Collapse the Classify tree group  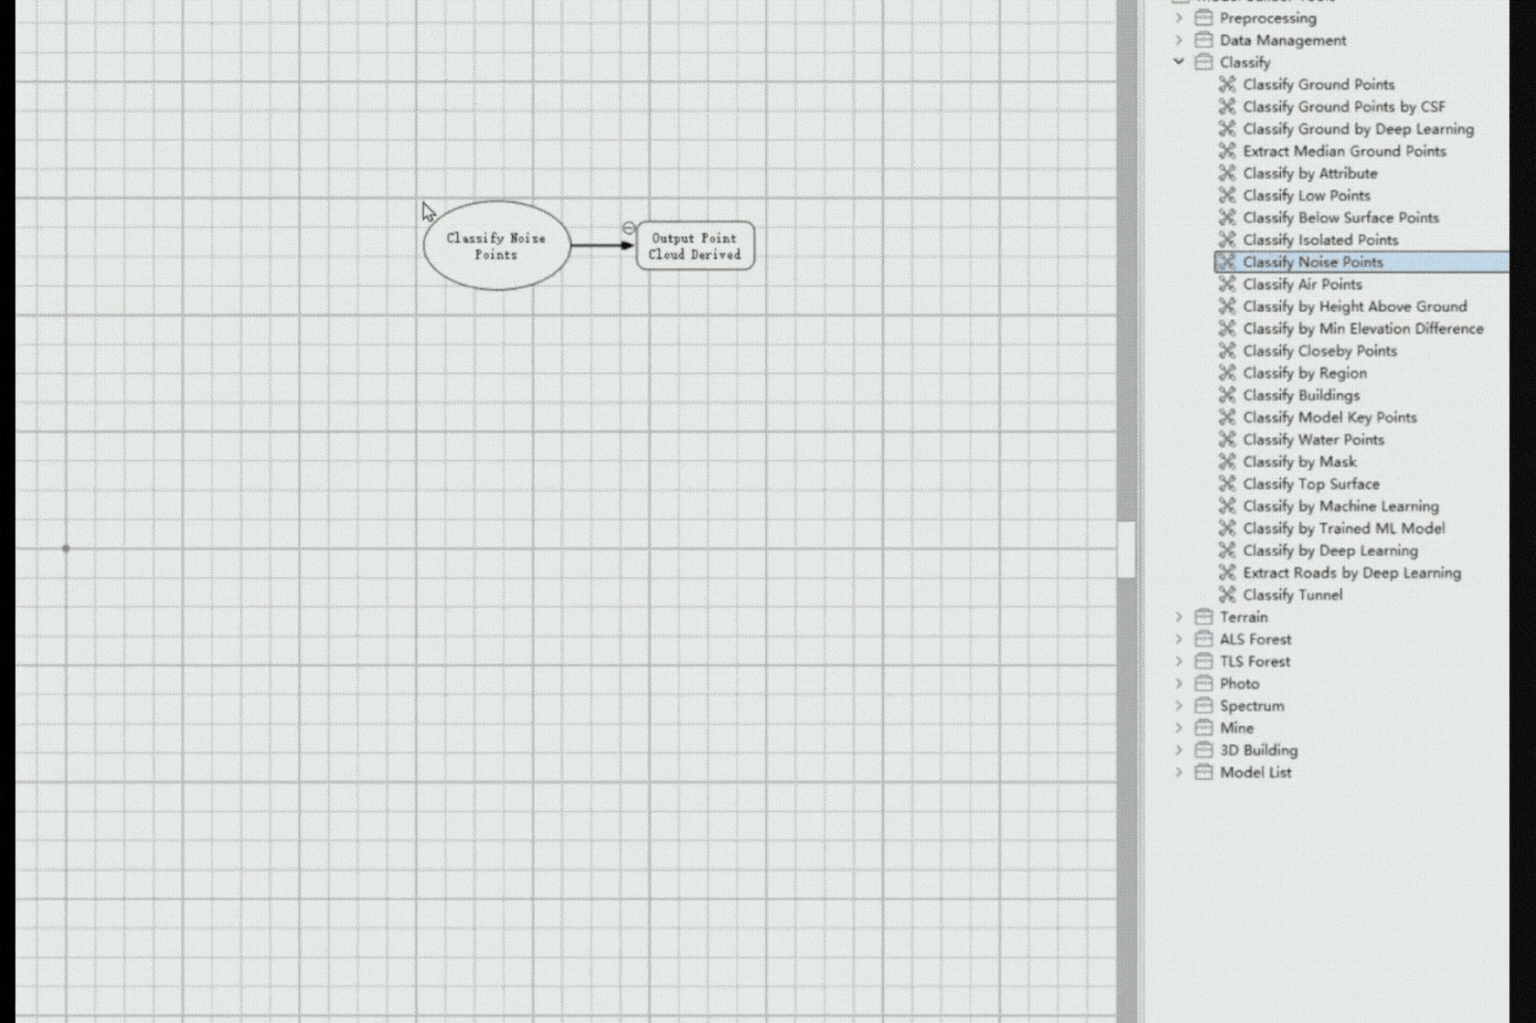click(x=1179, y=62)
